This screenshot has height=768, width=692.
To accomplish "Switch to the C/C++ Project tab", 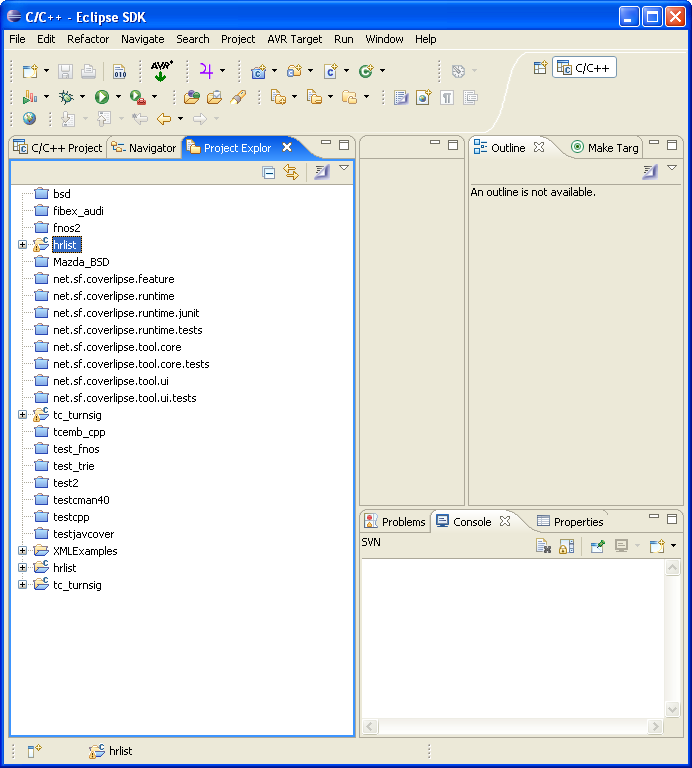I will click(x=58, y=148).
